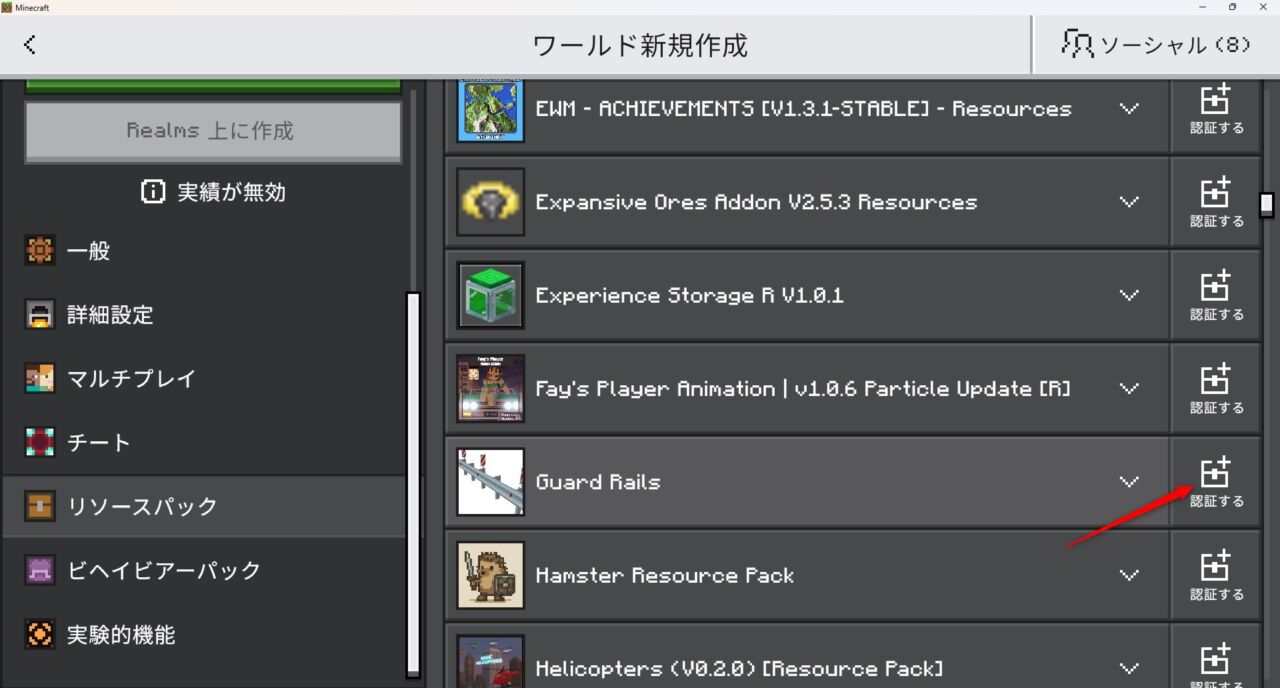Click the Guard Rails pack thumbnail
This screenshot has height=688, width=1280.
490,482
